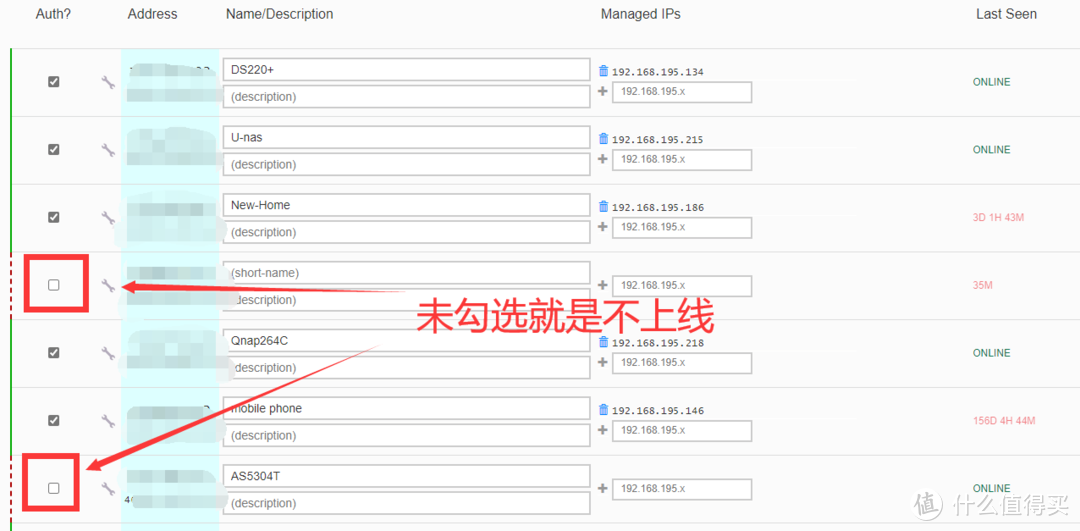
Task: Edit the DS220+ name field
Action: [406, 70]
